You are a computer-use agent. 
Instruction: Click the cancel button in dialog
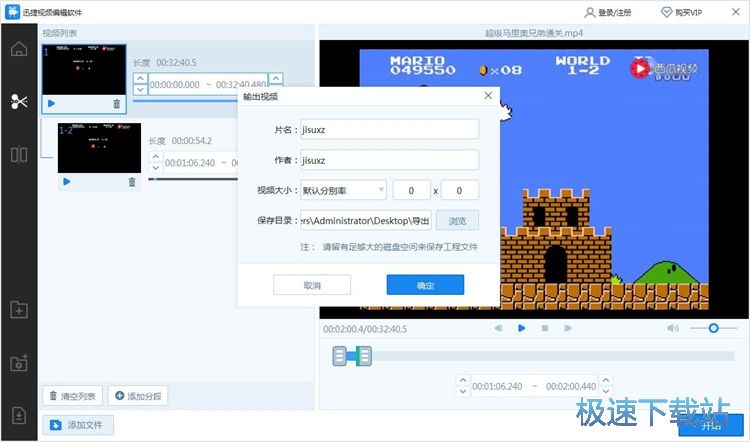pos(312,285)
